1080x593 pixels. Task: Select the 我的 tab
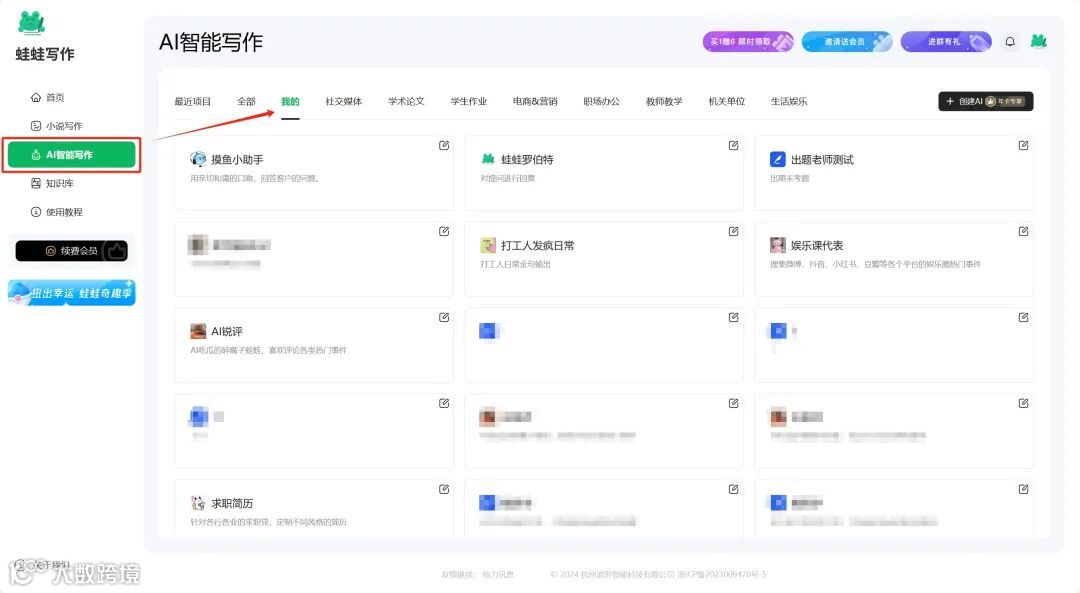[x=290, y=101]
